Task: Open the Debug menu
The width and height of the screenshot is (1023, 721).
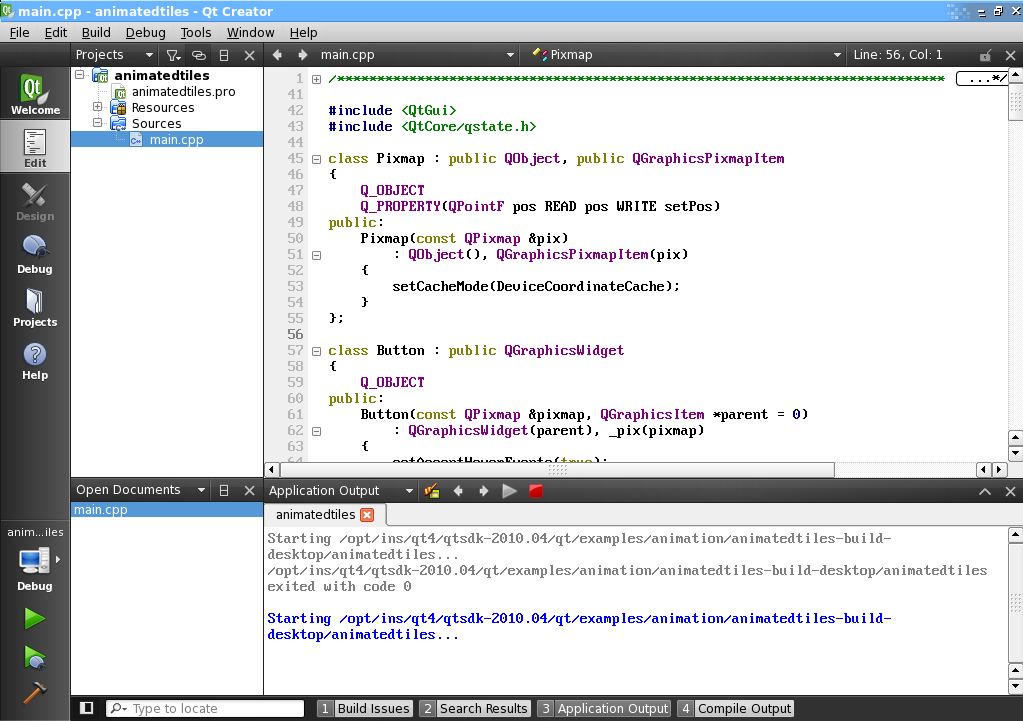Action: click(145, 33)
